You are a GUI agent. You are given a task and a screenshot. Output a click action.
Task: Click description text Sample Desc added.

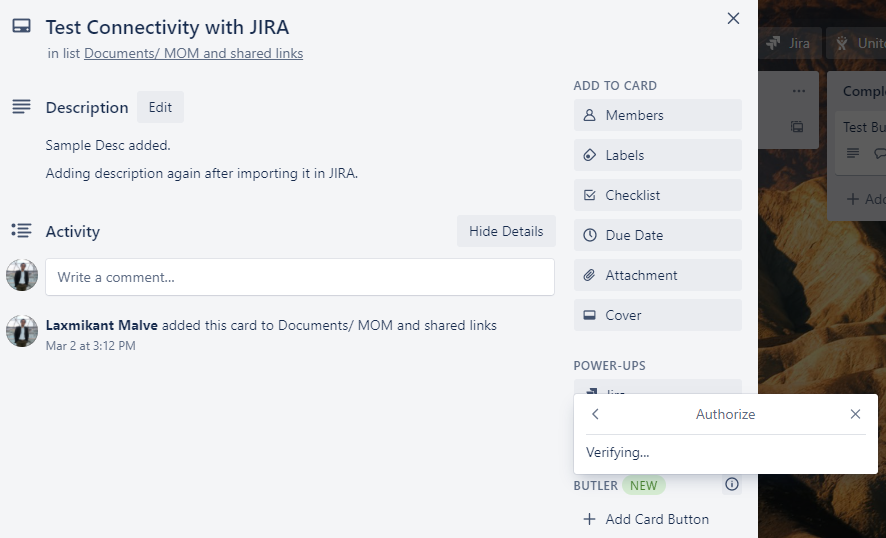[108, 145]
